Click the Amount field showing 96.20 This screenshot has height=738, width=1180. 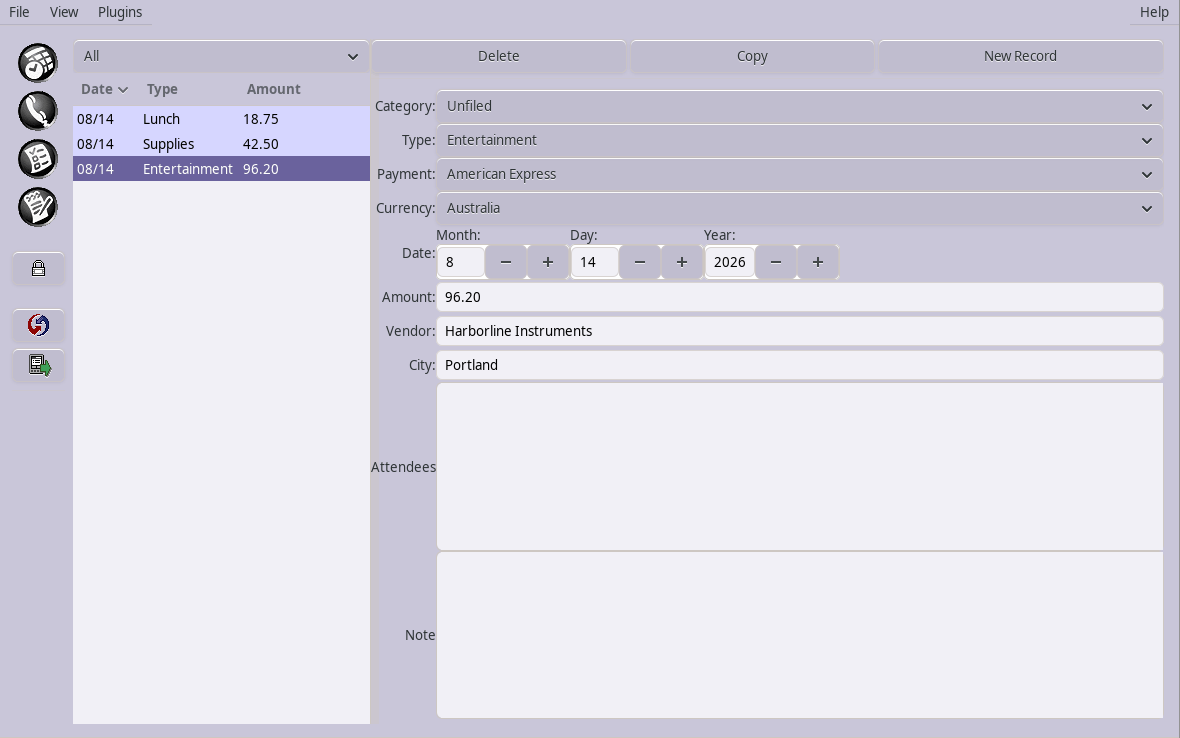800,297
